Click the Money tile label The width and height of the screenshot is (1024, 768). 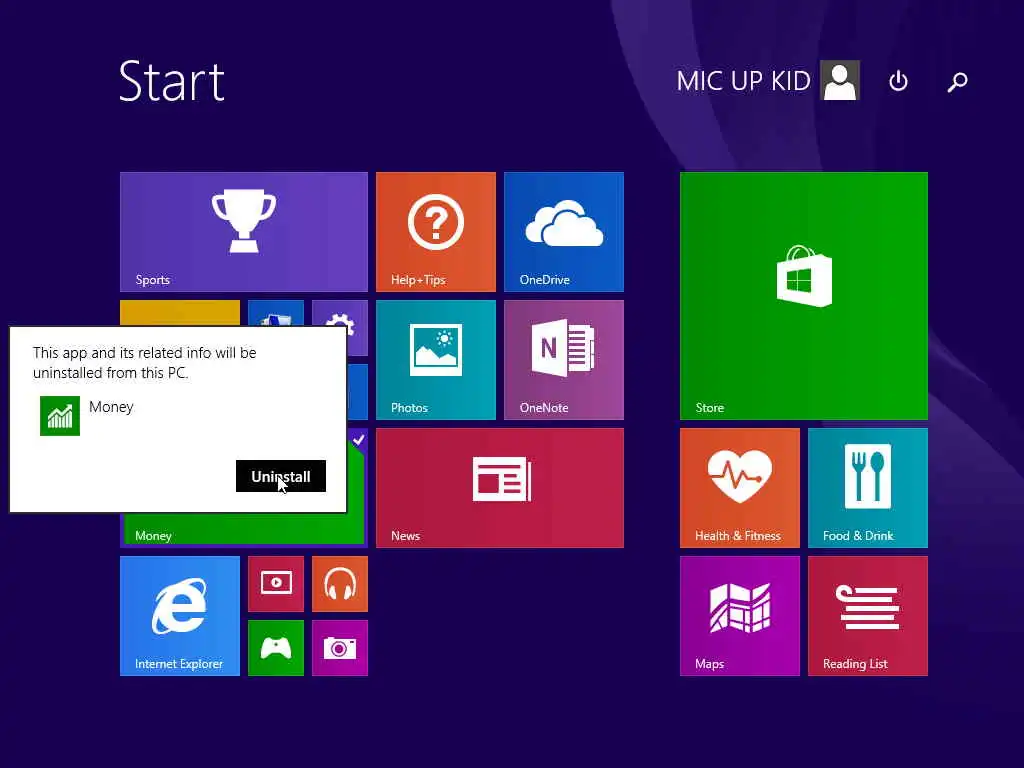[153, 536]
